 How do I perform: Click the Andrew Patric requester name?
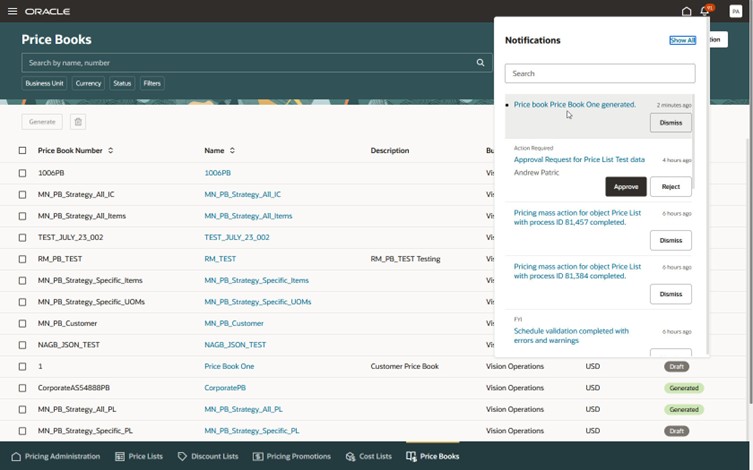(x=536, y=172)
